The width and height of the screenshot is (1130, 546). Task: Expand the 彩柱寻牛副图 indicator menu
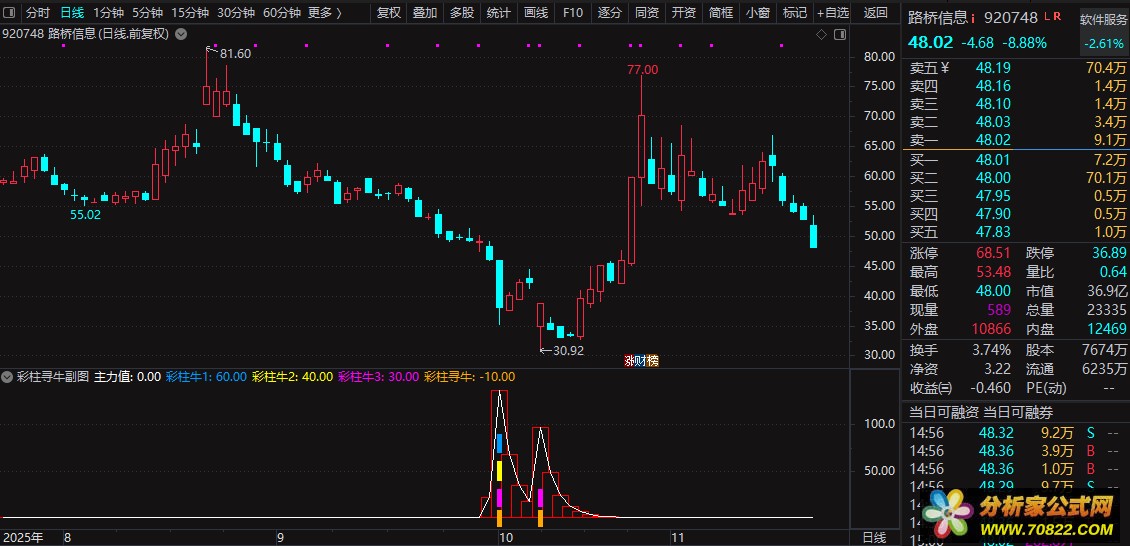coord(8,377)
